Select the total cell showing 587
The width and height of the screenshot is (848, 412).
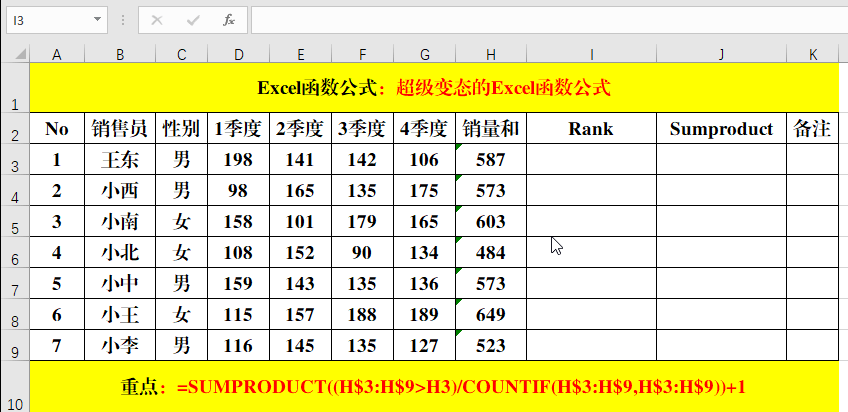(x=491, y=159)
